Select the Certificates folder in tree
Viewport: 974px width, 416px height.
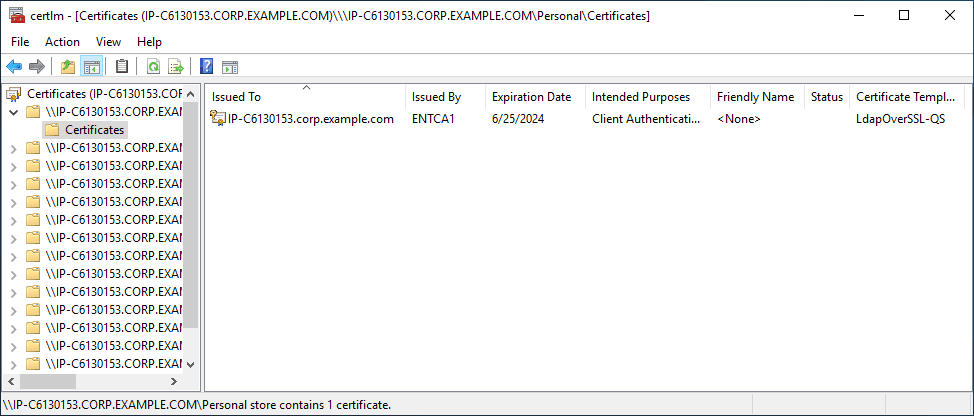click(94, 130)
